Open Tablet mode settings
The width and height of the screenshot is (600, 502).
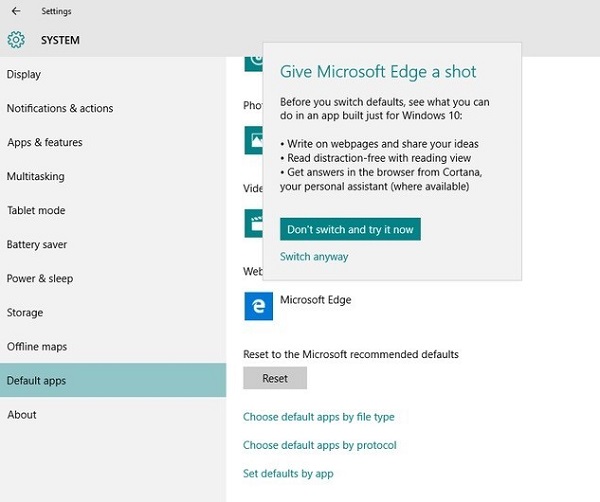coord(36,210)
